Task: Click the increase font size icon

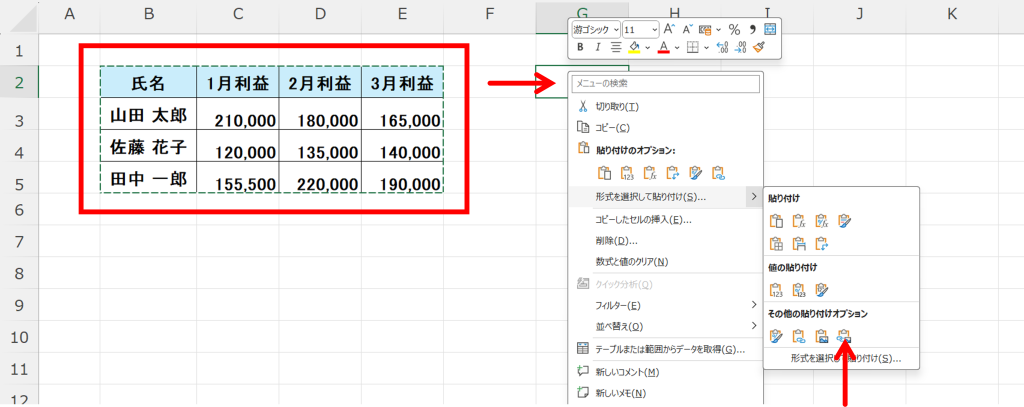Action: click(x=669, y=29)
